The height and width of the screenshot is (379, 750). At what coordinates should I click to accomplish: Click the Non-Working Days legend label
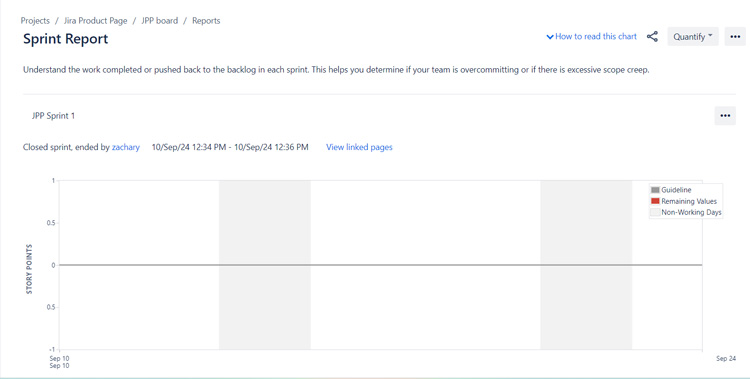click(x=691, y=212)
